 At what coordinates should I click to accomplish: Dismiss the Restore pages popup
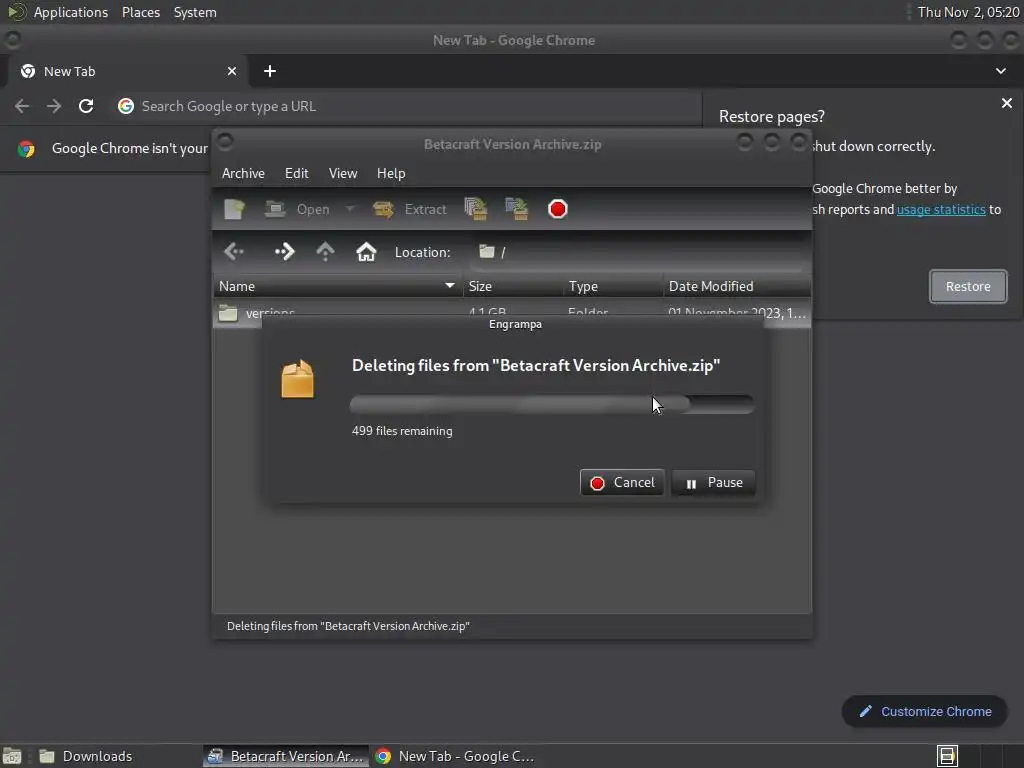(1006, 103)
